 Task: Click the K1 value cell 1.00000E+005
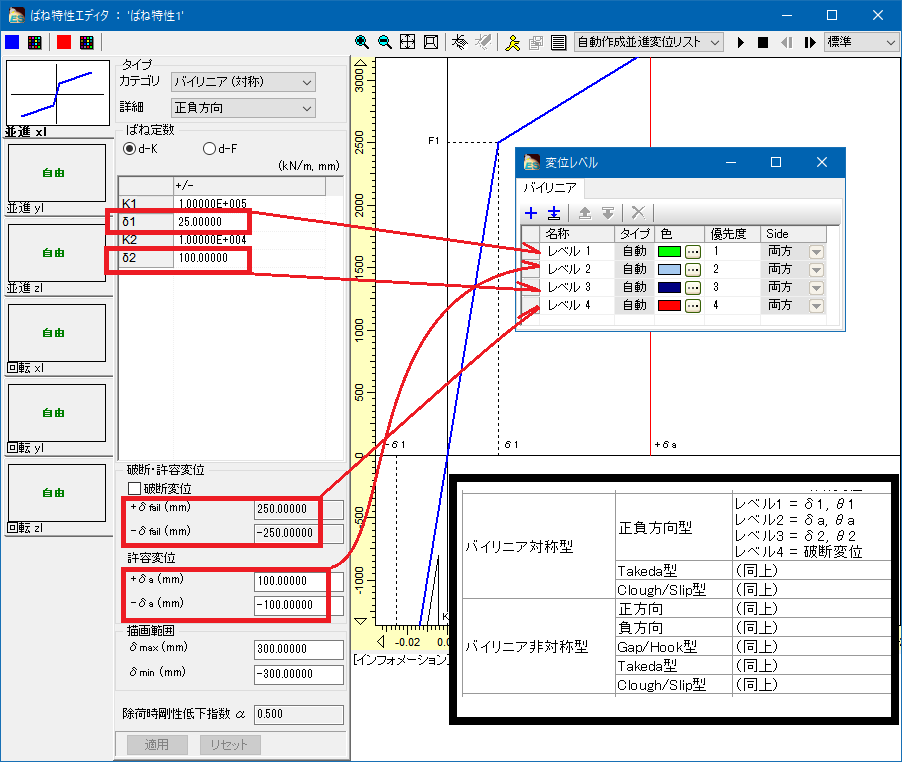[249, 204]
